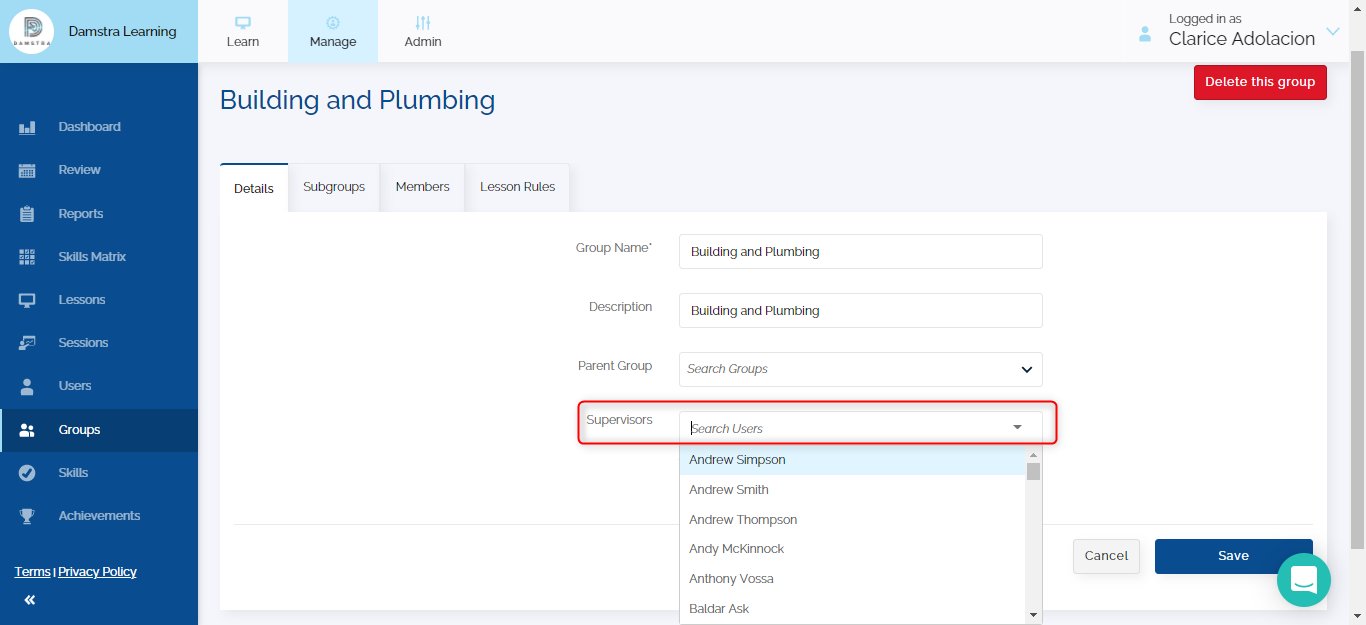Click into the Group Name text field
This screenshot has width=1366, height=625.
point(860,252)
